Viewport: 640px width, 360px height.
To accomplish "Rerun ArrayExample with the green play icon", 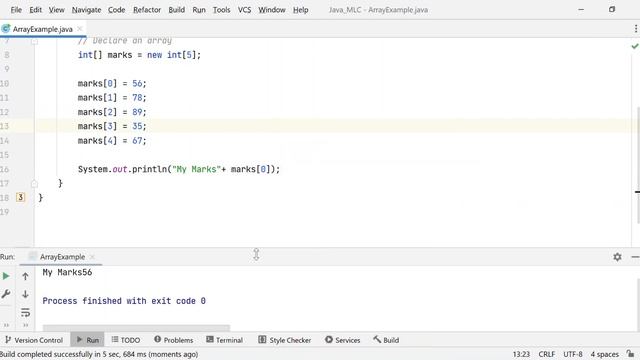I will (6, 276).
